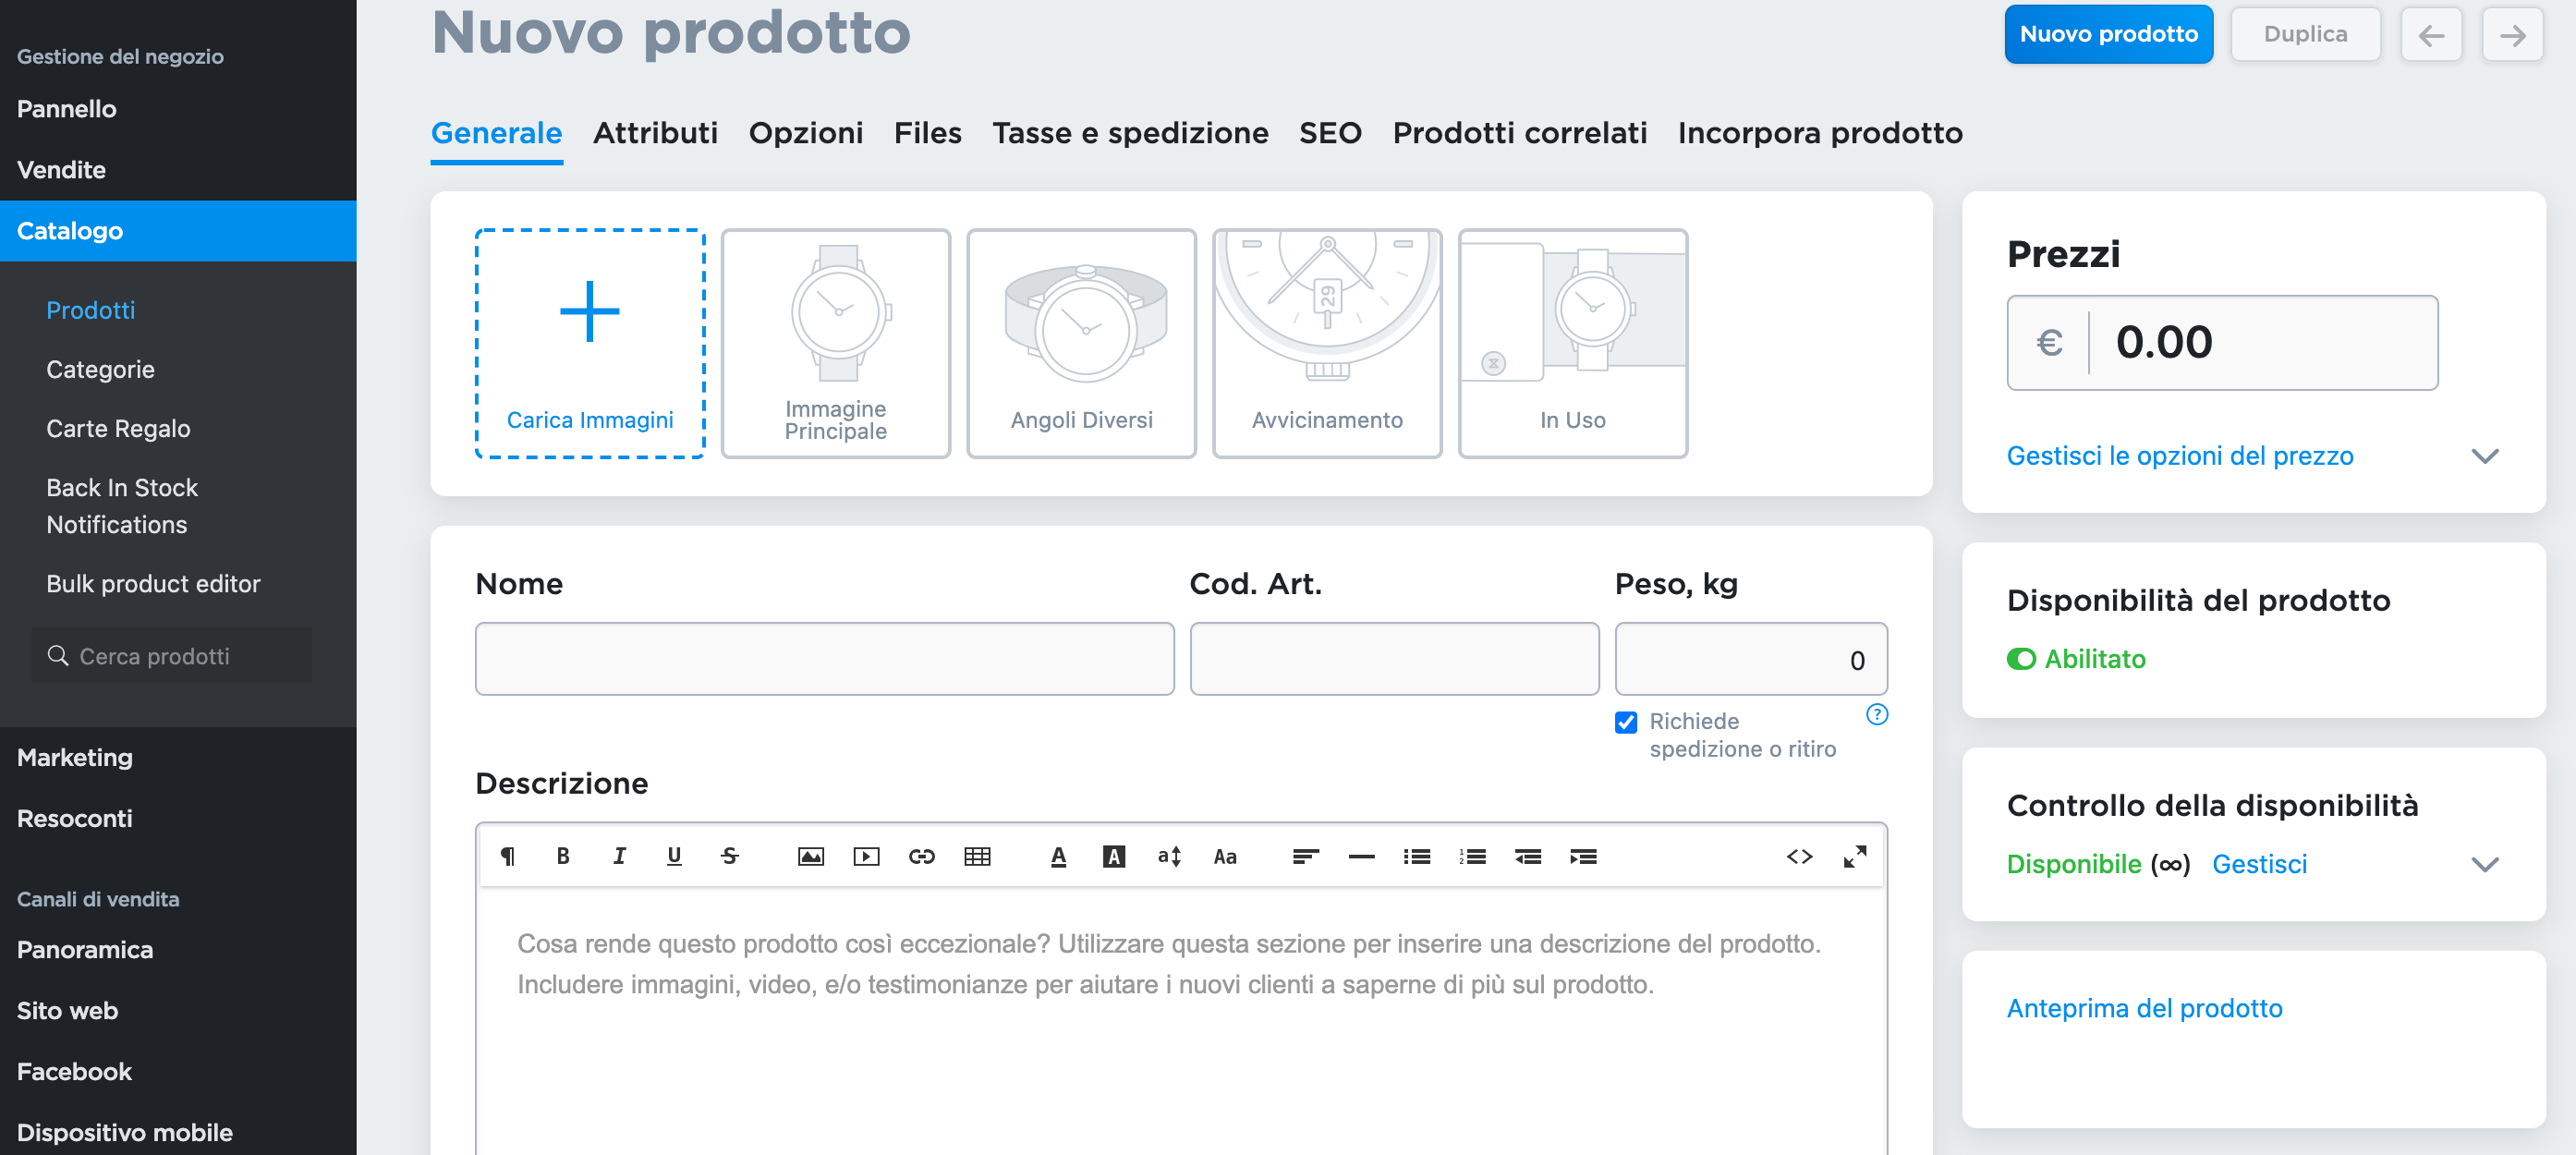Uncheck Richiede spedizione o ritiro
Viewport: 2576px width, 1155px height.
coord(1626,722)
